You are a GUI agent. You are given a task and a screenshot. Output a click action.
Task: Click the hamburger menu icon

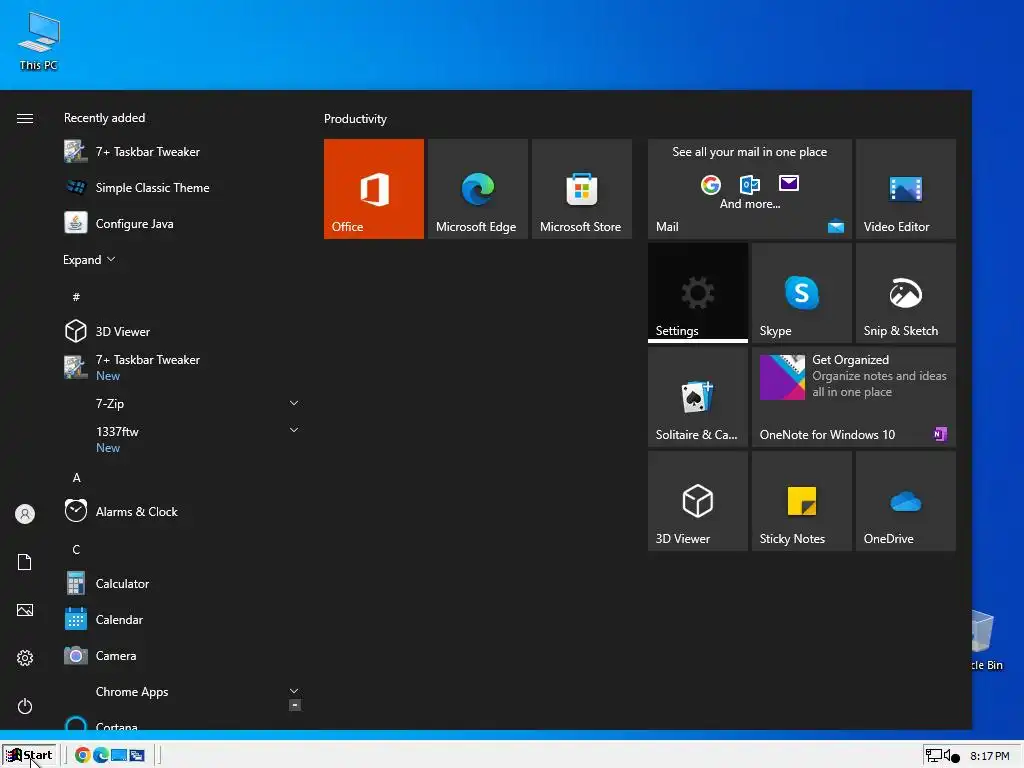tap(25, 118)
